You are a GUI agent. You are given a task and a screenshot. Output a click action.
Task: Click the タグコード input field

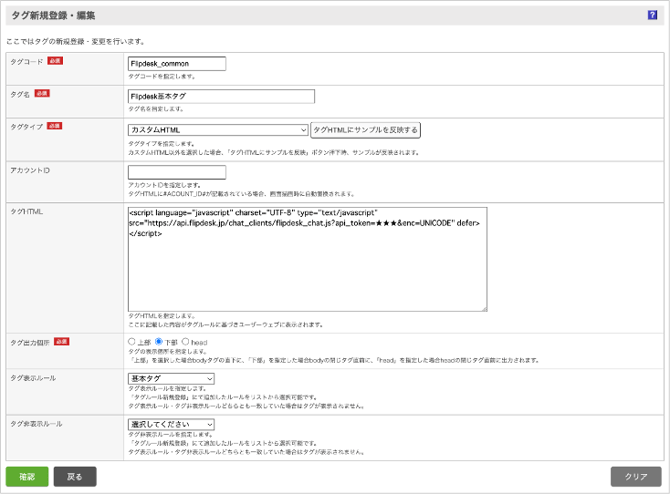coord(177,63)
